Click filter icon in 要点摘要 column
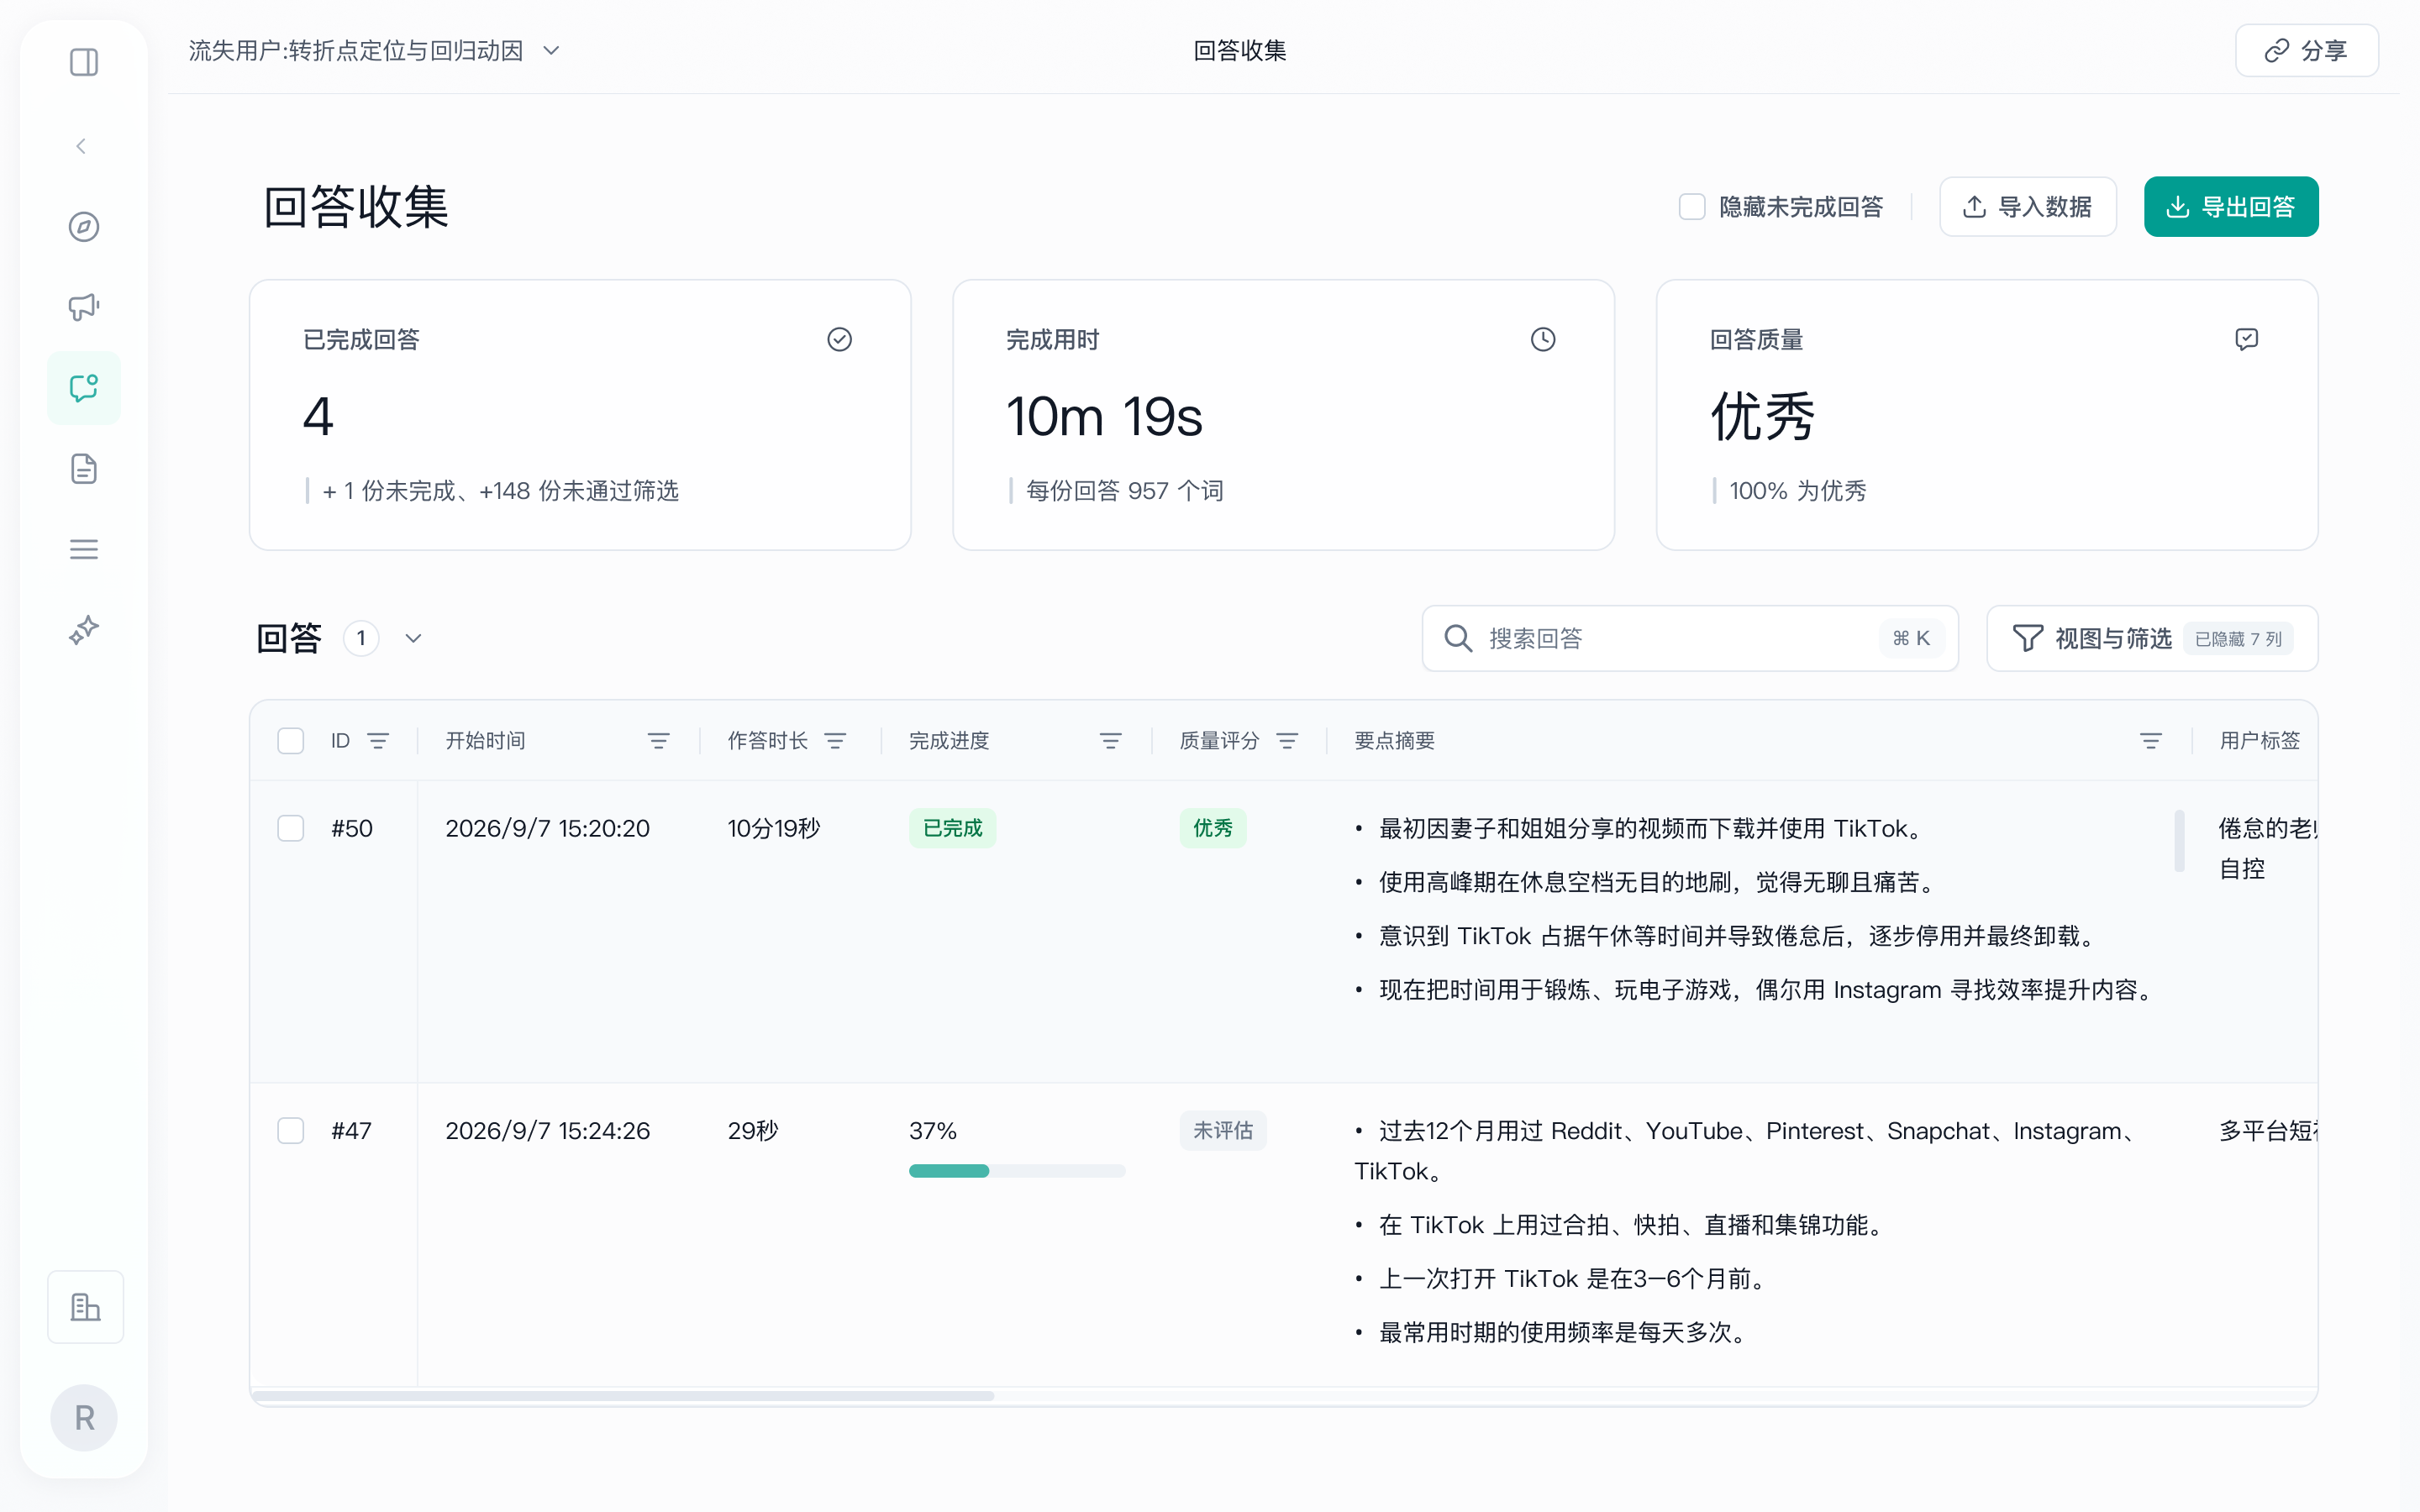 click(x=2150, y=741)
